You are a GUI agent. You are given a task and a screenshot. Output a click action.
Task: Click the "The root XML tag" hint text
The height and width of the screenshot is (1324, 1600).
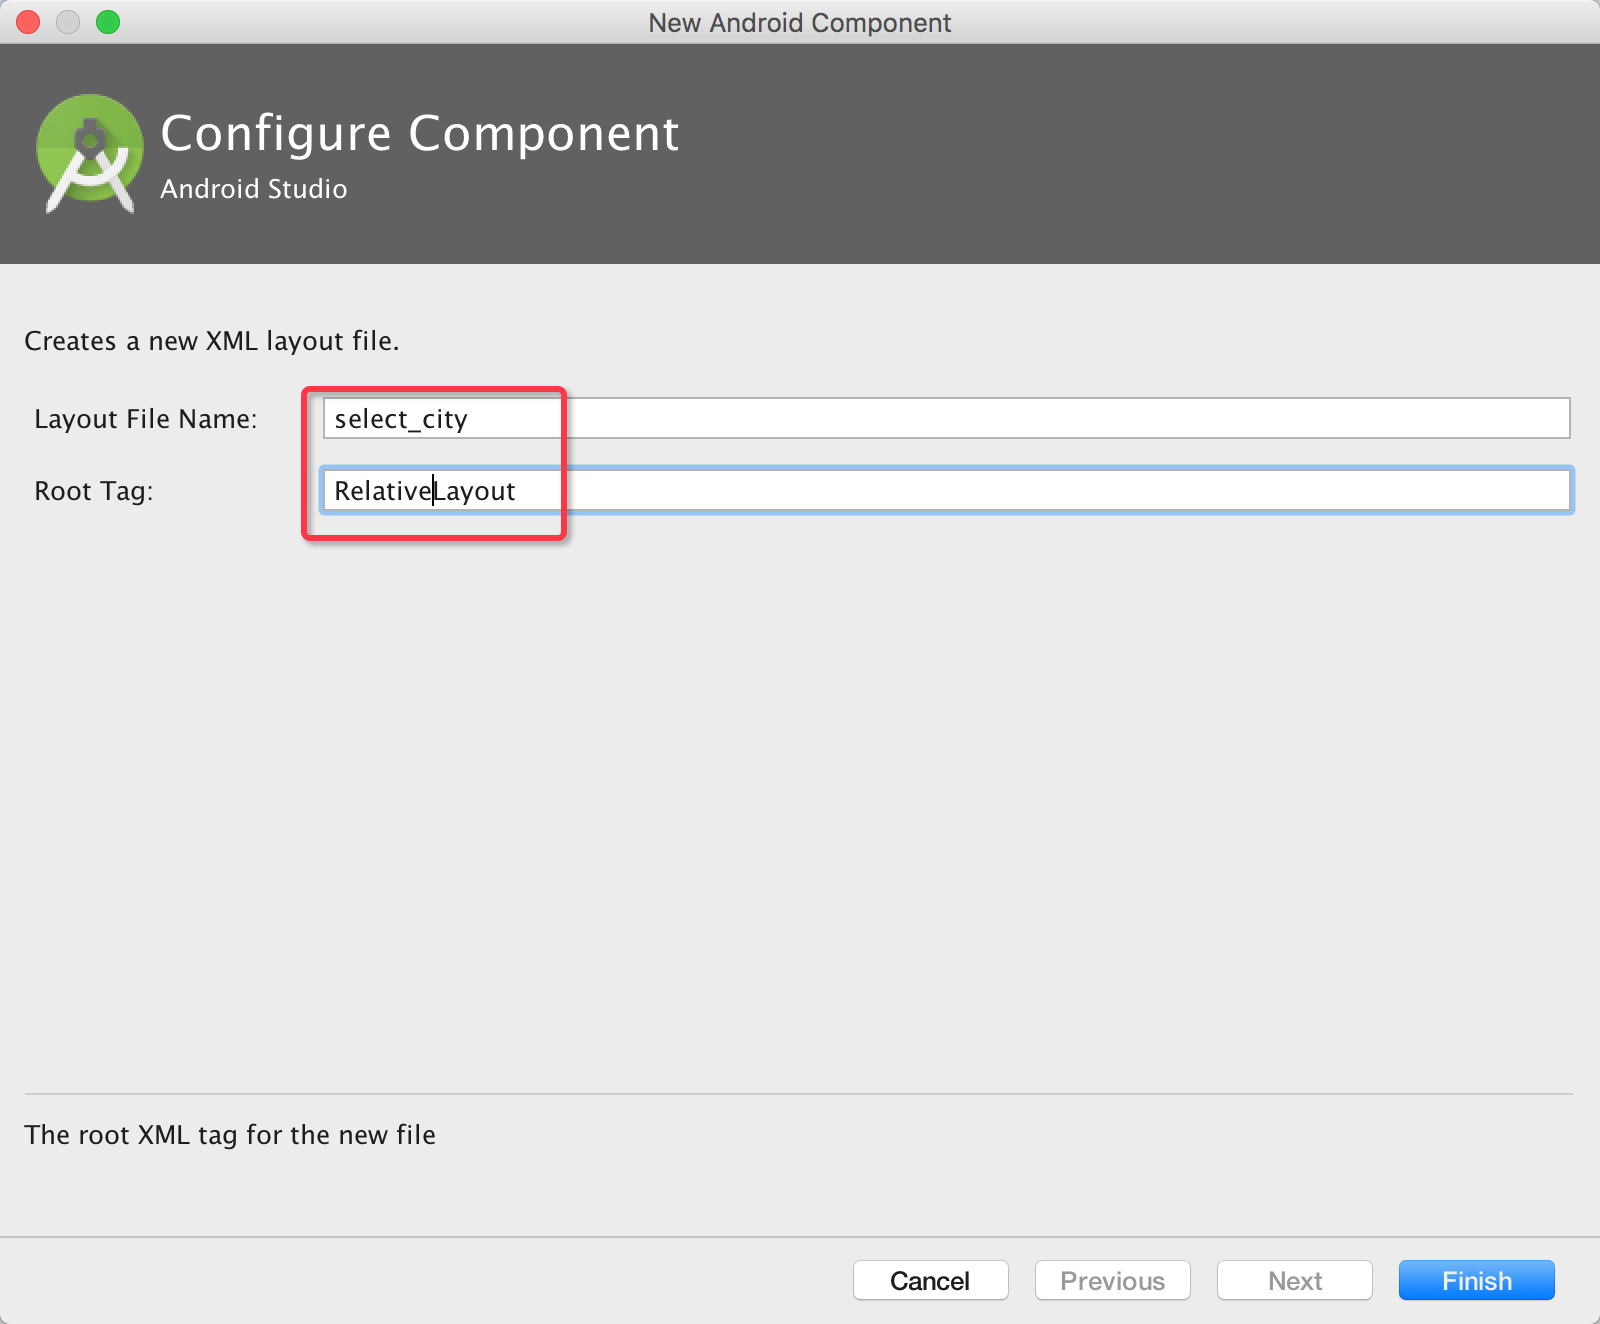pos(230,1135)
